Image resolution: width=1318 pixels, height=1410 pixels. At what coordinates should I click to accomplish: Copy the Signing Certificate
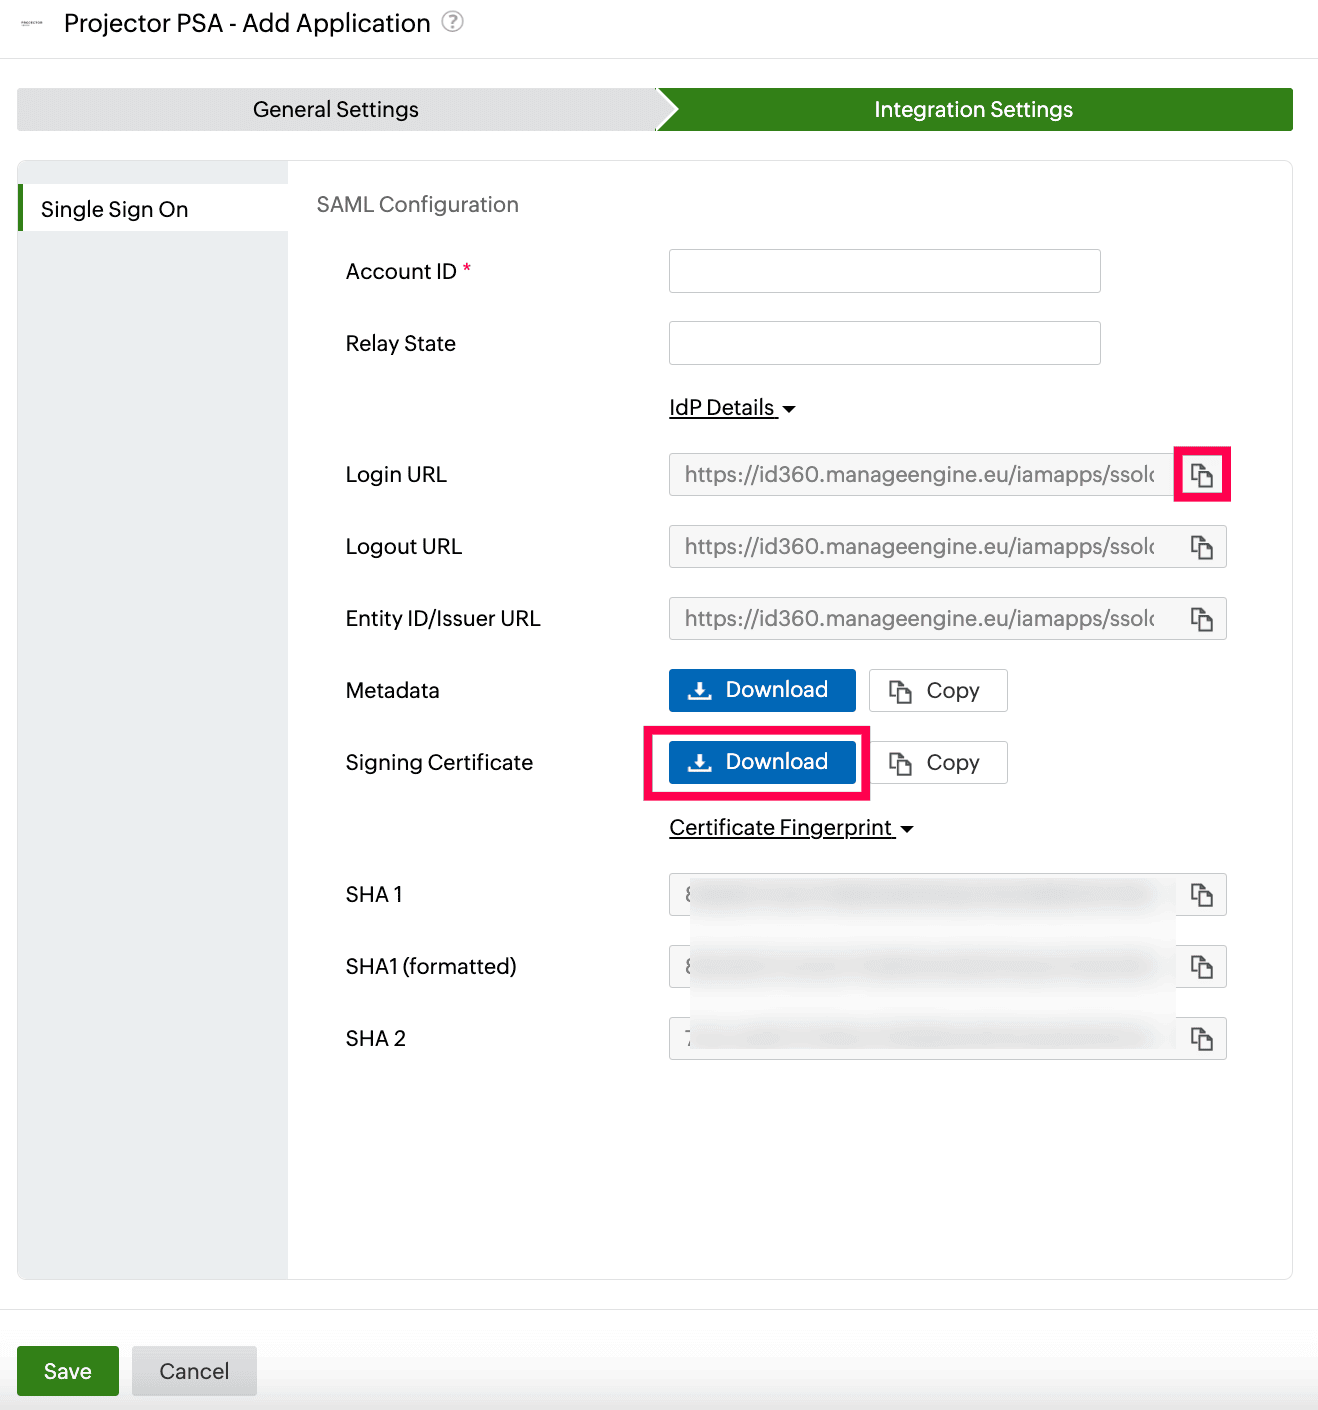click(937, 762)
